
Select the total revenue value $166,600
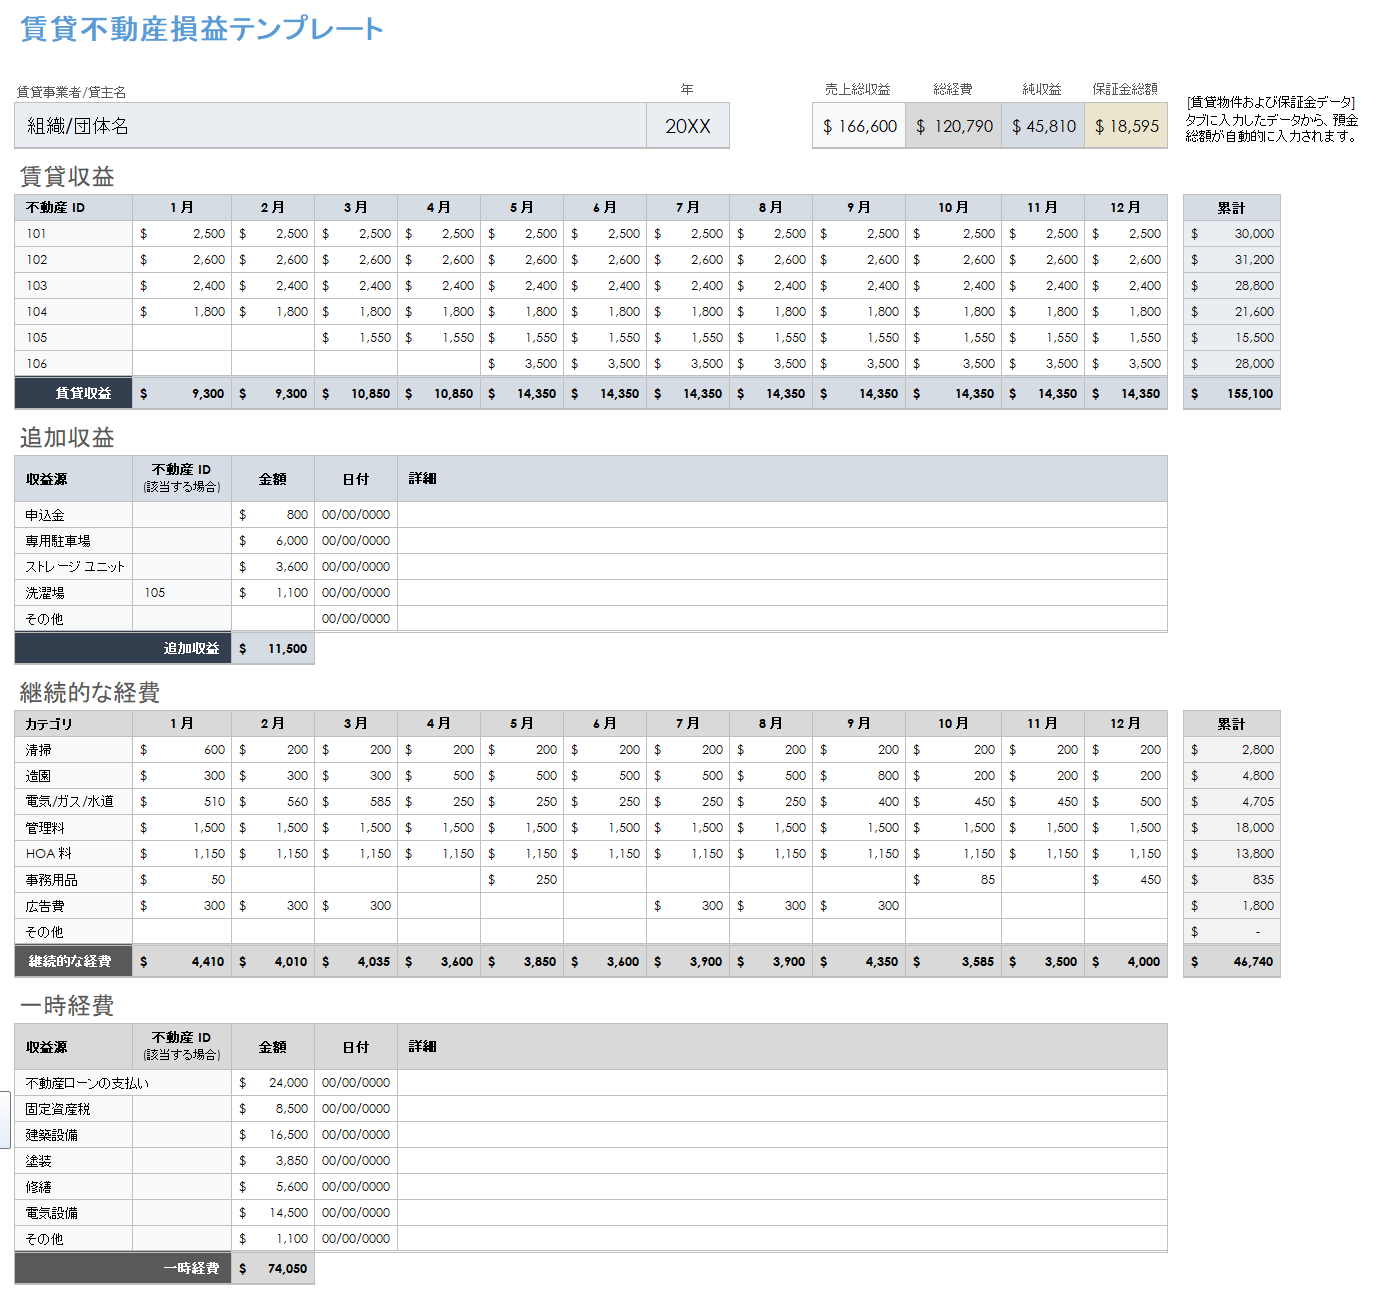click(x=859, y=126)
